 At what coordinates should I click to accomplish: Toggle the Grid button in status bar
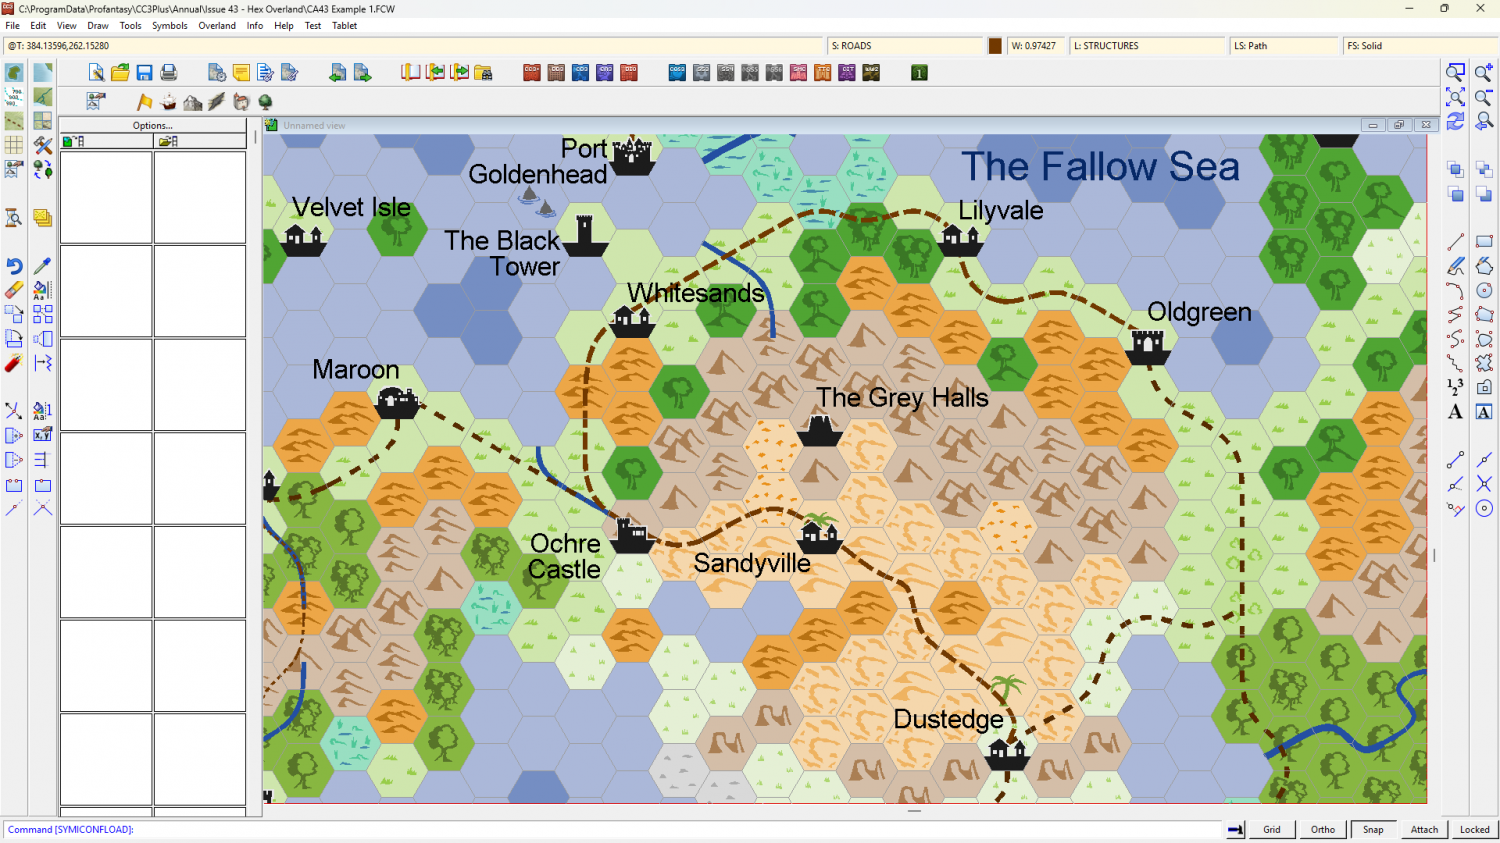click(1271, 829)
